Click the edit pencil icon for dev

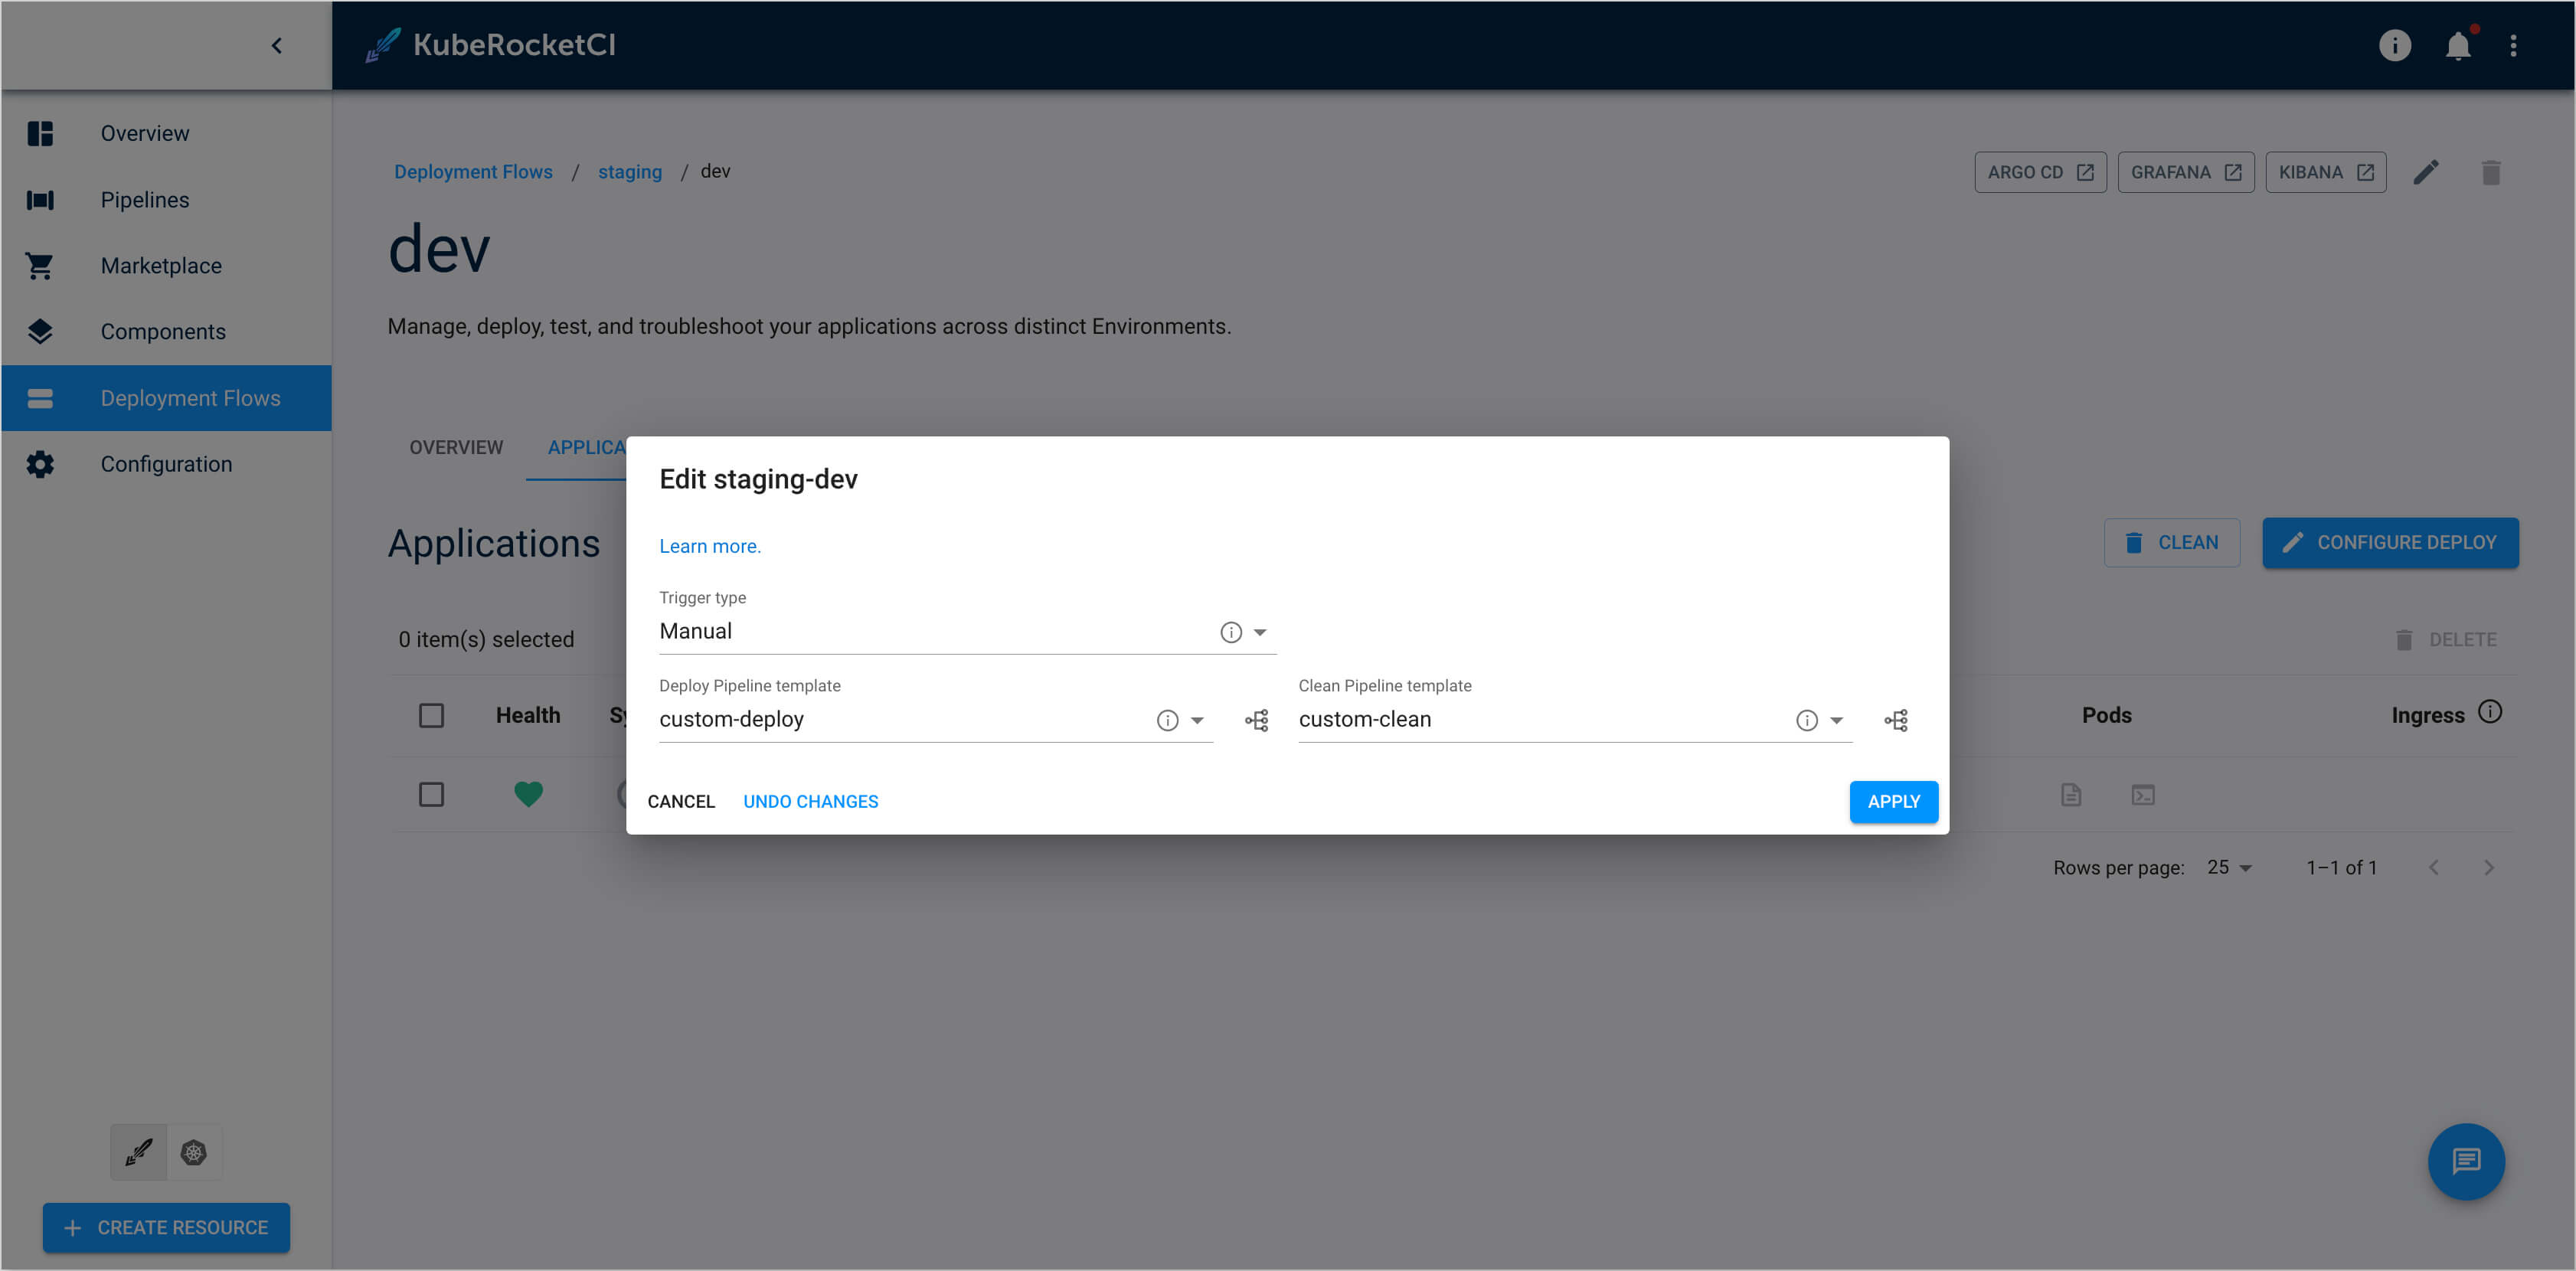coord(2428,171)
